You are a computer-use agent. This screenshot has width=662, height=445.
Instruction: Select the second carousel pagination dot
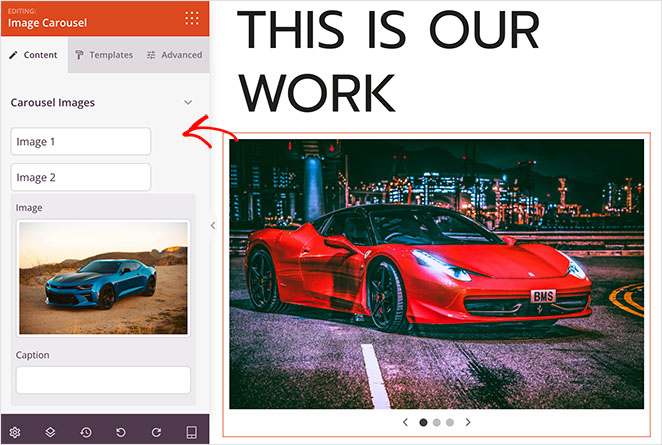(x=437, y=422)
